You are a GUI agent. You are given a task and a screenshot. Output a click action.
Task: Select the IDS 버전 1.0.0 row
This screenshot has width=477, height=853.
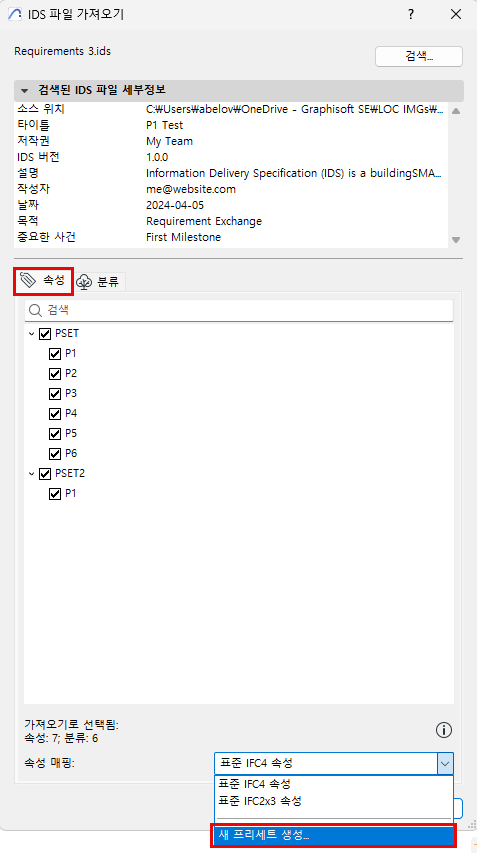tap(231, 157)
